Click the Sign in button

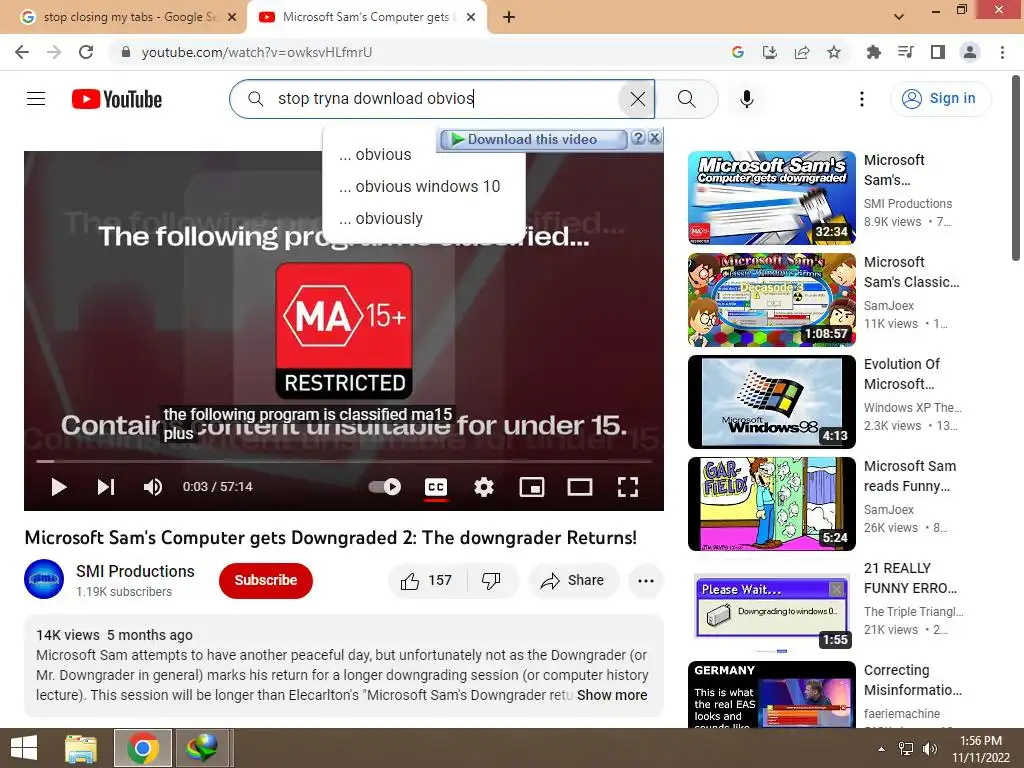click(940, 99)
